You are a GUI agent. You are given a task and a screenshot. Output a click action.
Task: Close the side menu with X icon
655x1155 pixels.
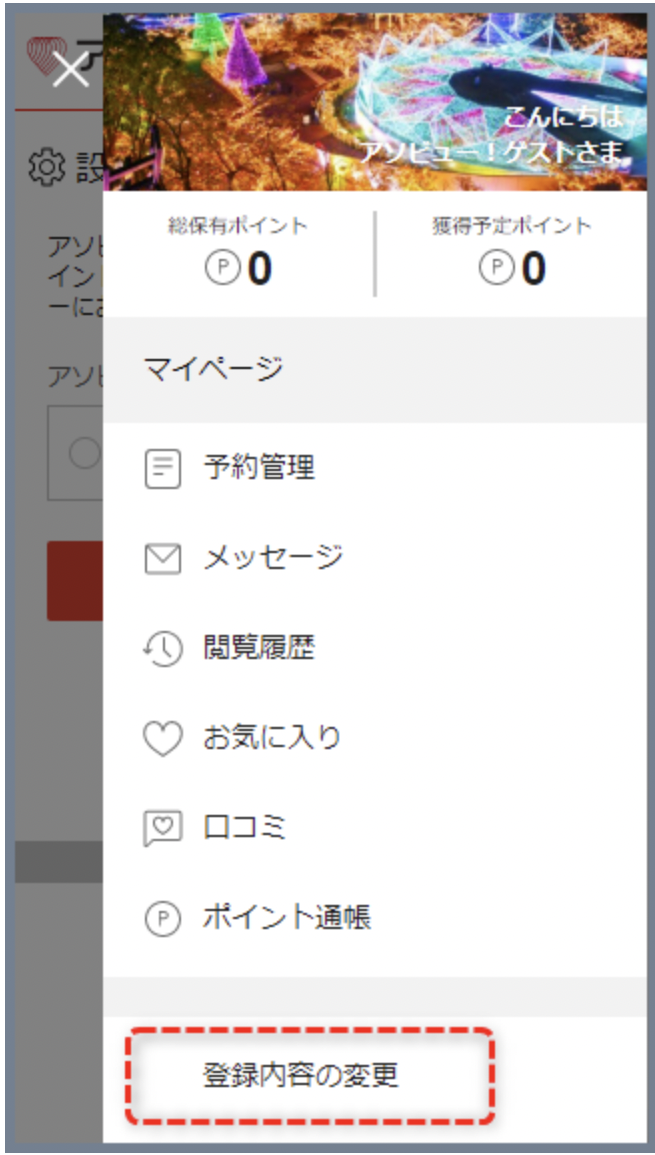coord(71,71)
